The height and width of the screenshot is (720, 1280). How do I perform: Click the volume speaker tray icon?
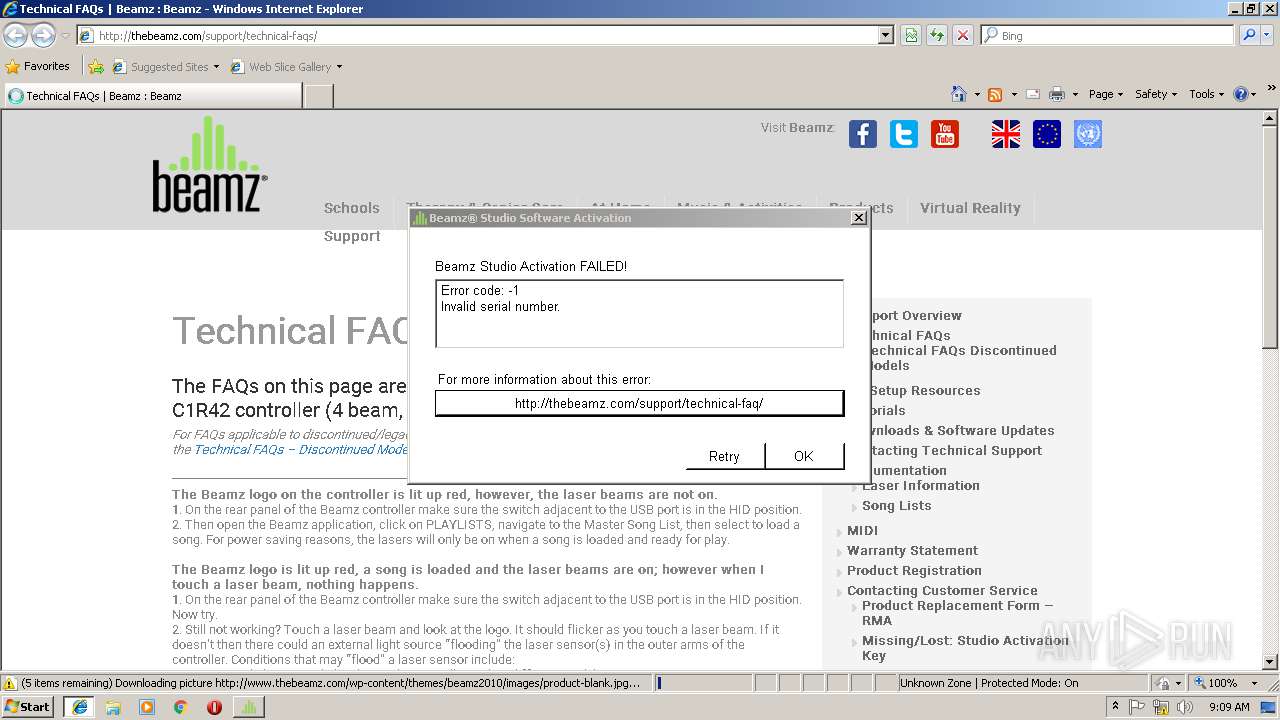click(x=1185, y=707)
